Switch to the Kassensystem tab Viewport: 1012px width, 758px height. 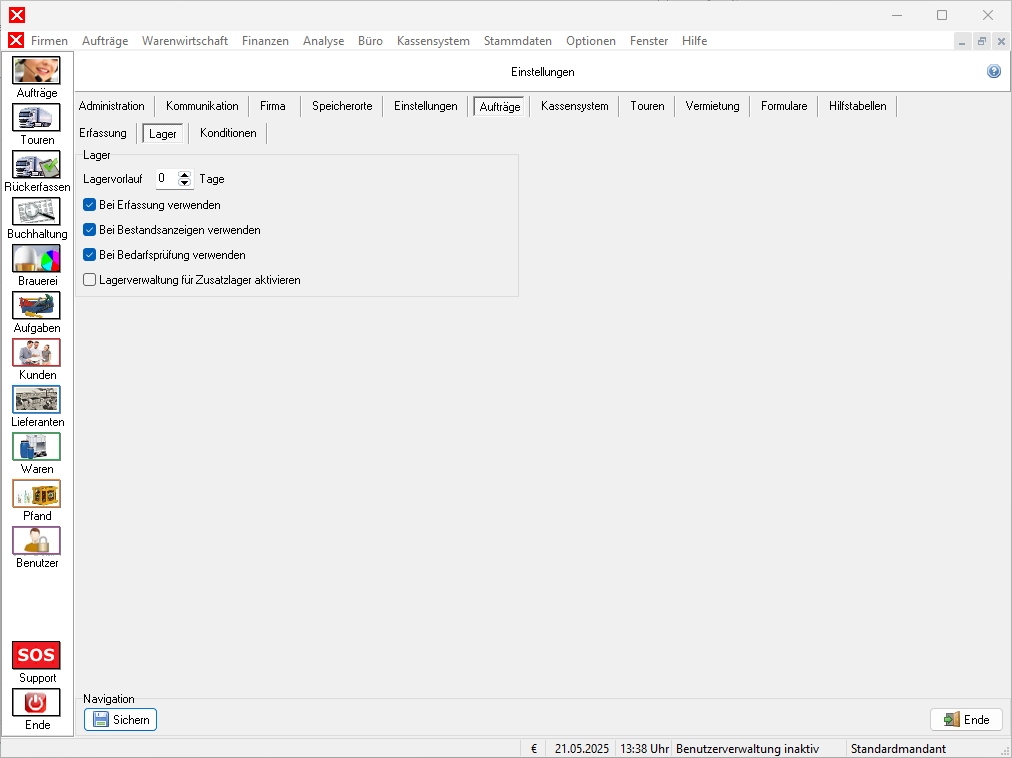coord(574,106)
